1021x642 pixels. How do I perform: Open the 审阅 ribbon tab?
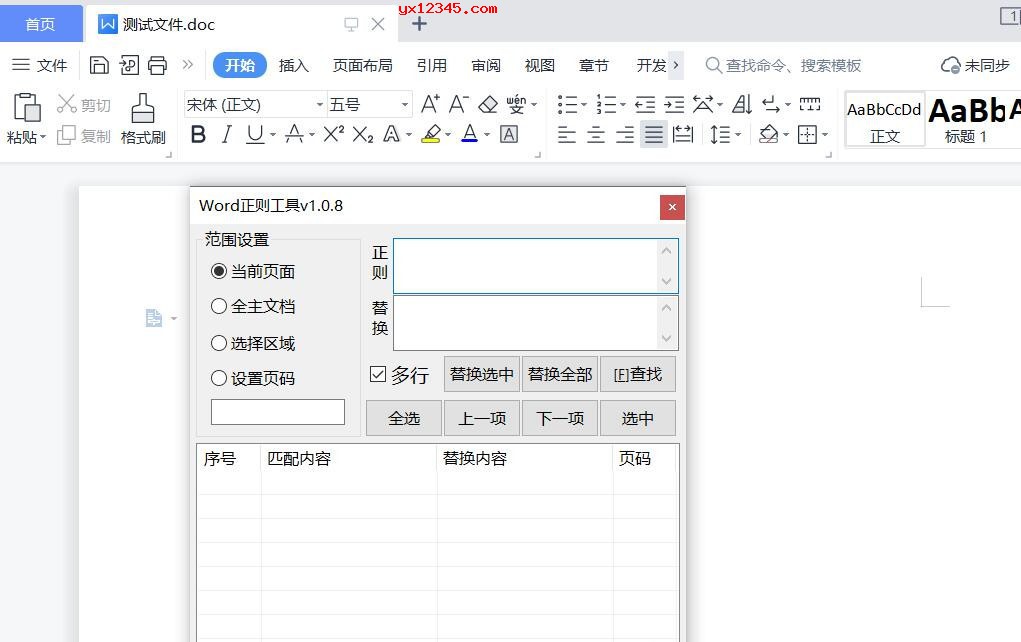(x=486, y=65)
